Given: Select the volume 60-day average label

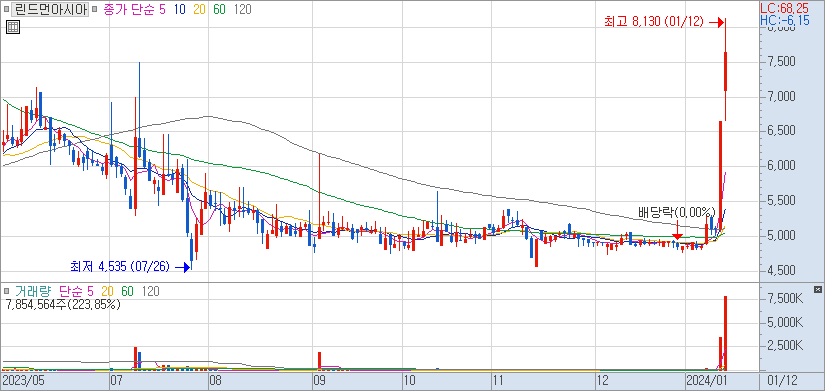Looking at the screenshot, I should tap(127, 290).
